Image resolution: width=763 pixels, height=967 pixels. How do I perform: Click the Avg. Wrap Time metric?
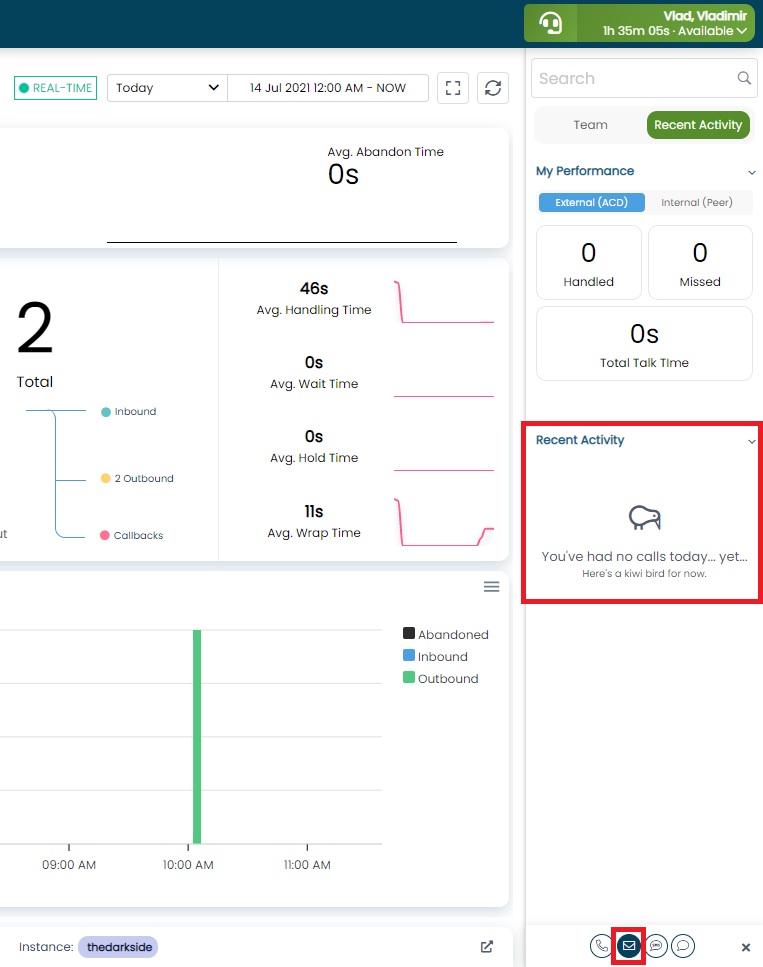point(314,522)
